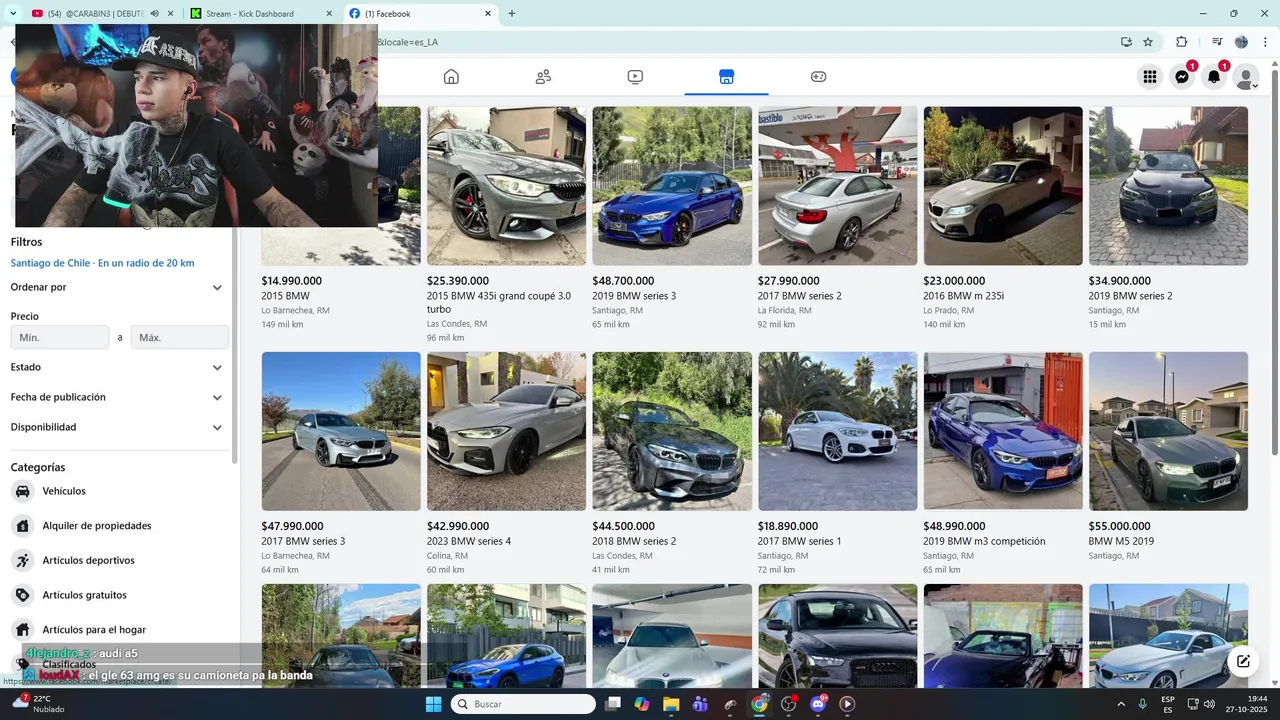Switch to the Stream - Kick Dashboard tab

click(262, 14)
